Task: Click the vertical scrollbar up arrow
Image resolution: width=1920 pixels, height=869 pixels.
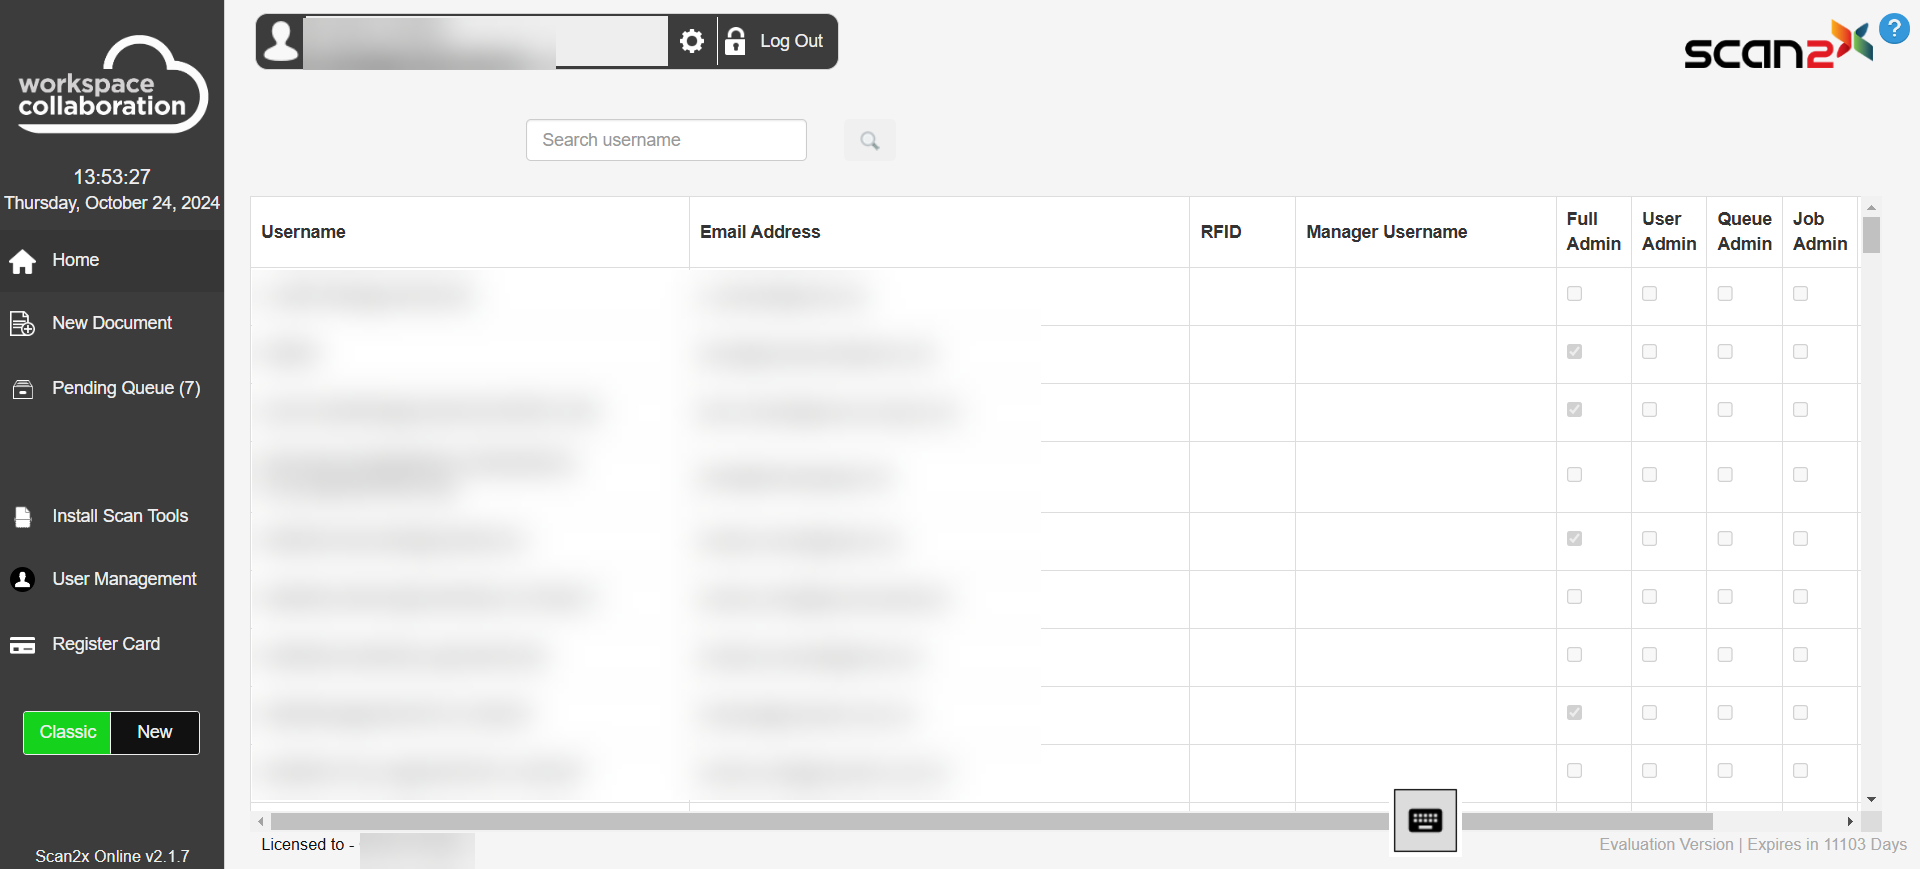Action: (x=1871, y=208)
